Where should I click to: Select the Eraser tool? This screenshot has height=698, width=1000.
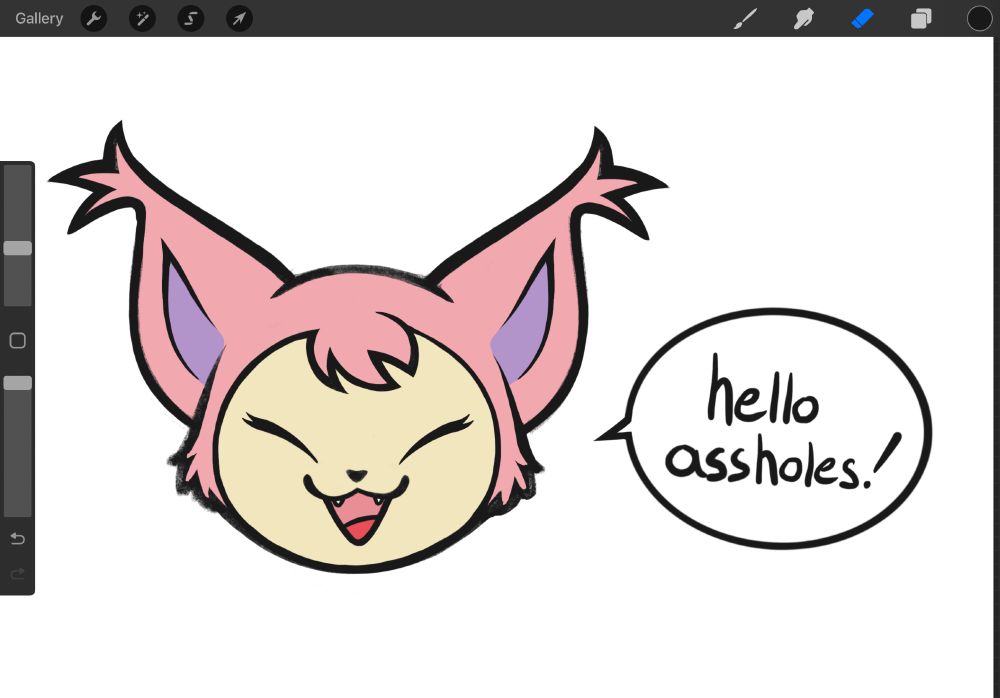862,19
